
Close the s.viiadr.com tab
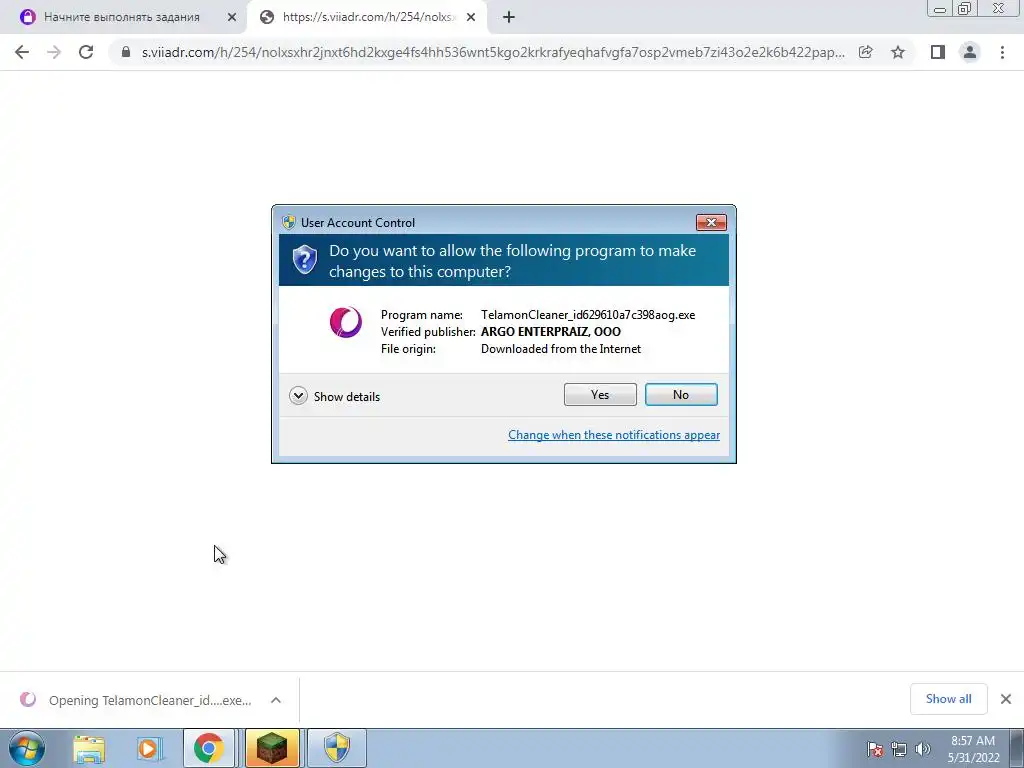[471, 17]
